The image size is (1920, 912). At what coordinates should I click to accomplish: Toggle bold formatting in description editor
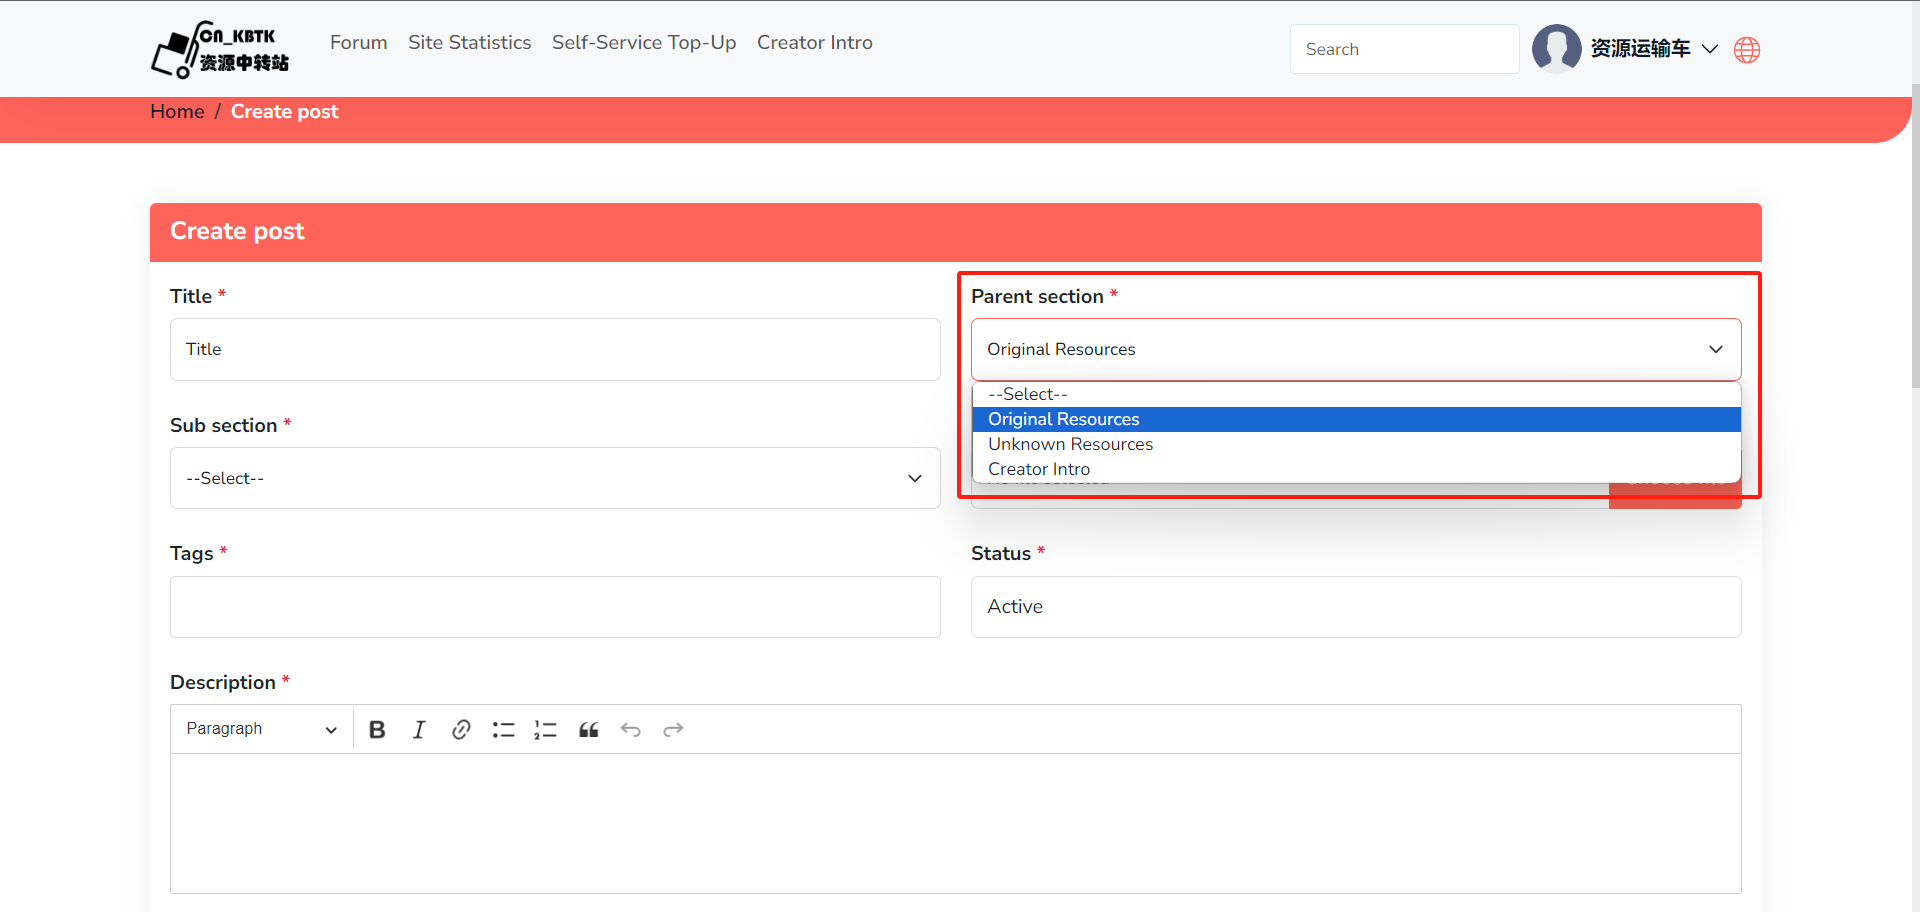[x=377, y=730]
